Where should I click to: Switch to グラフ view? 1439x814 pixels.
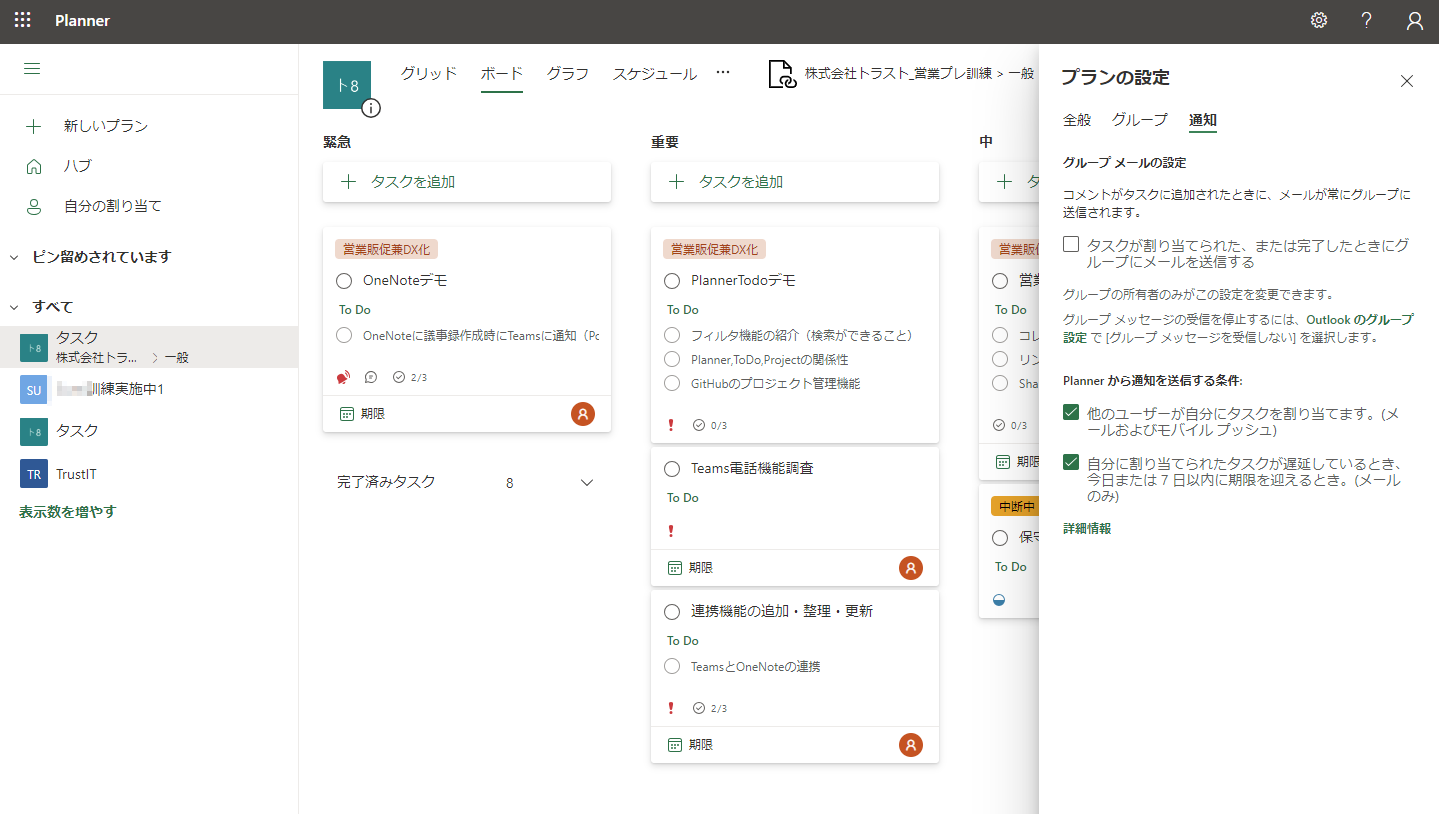[568, 73]
